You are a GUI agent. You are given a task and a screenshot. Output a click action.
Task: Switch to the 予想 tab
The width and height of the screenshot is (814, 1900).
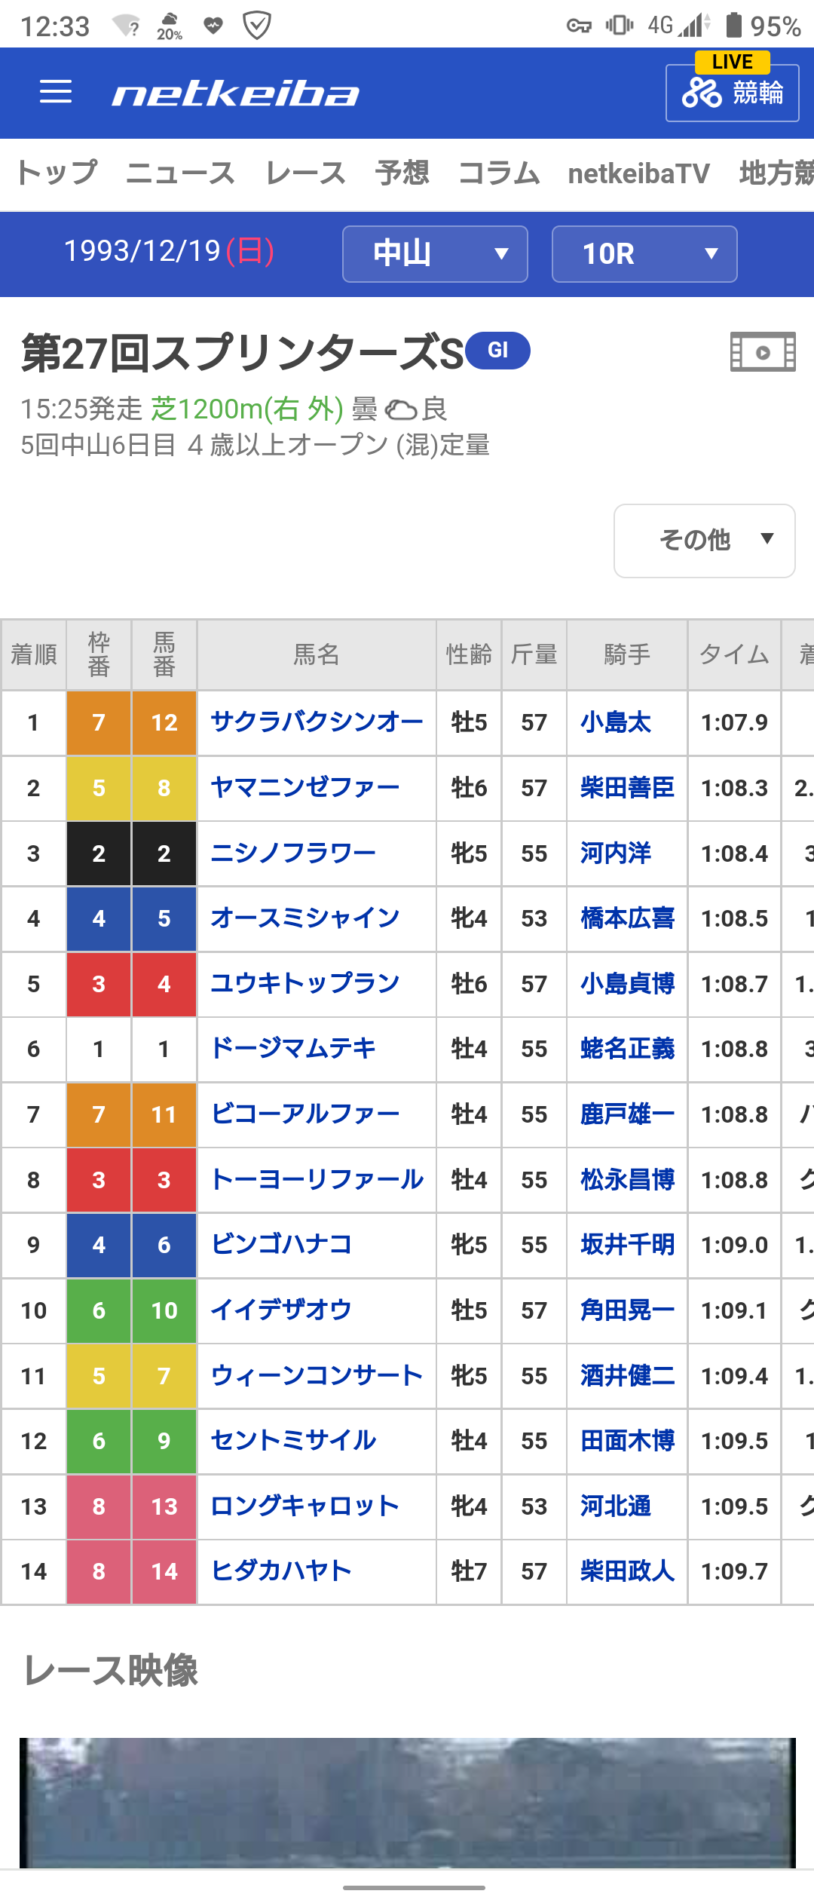pyautogui.click(x=402, y=174)
